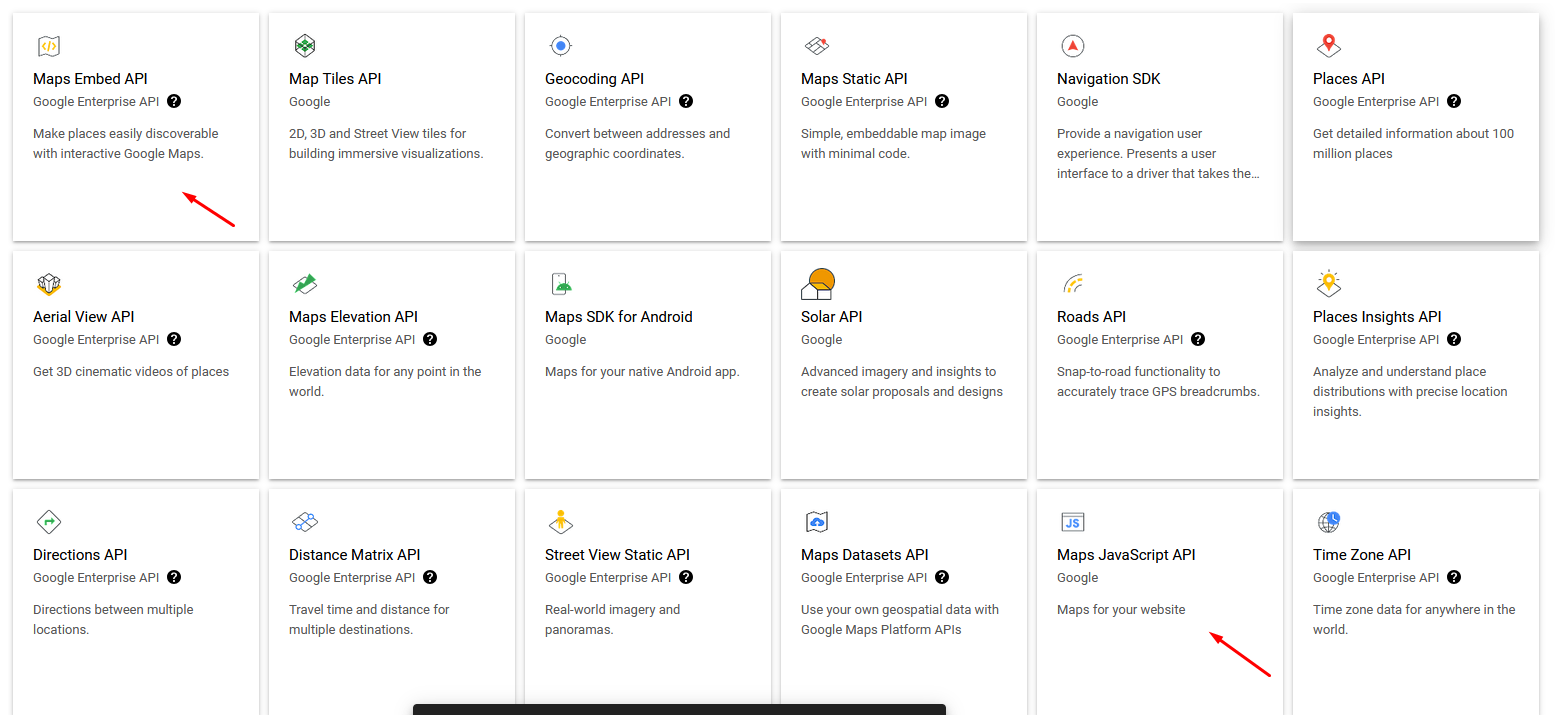Click help icon on the Maps Static API card
This screenshot has width=1555, height=715.
point(942,101)
